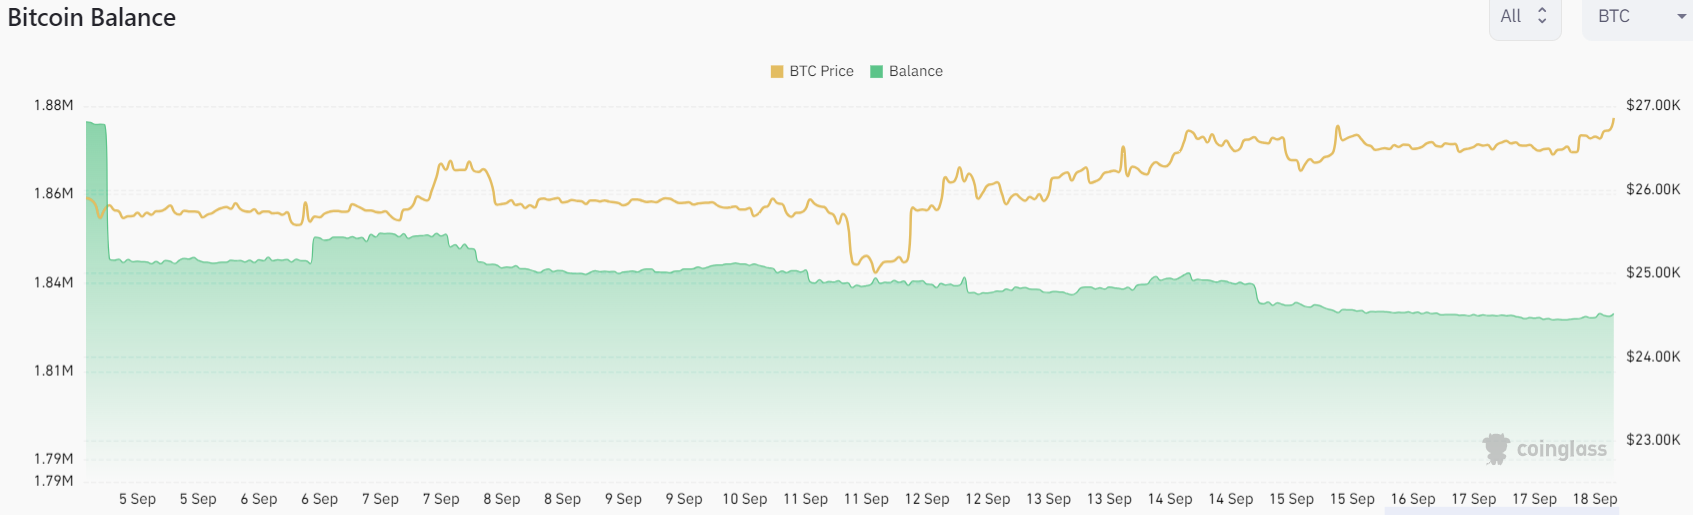The width and height of the screenshot is (1693, 515).
Task: Click the coinglass watermark logo icon
Action: coord(1496,449)
